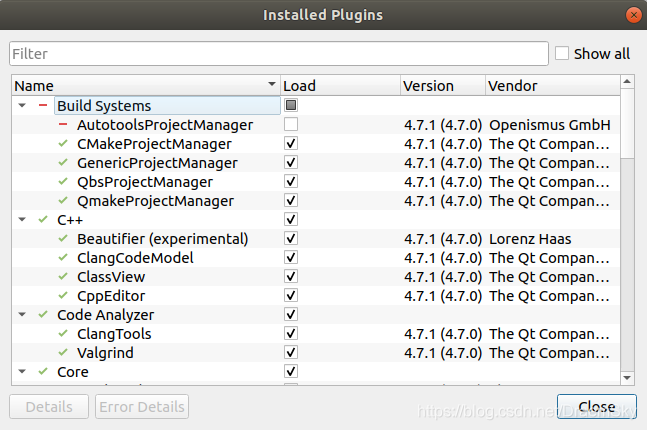The height and width of the screenshot is (430, 647).
Task: Select the Code Analyzer category name
Action: [x=106, y=314]
